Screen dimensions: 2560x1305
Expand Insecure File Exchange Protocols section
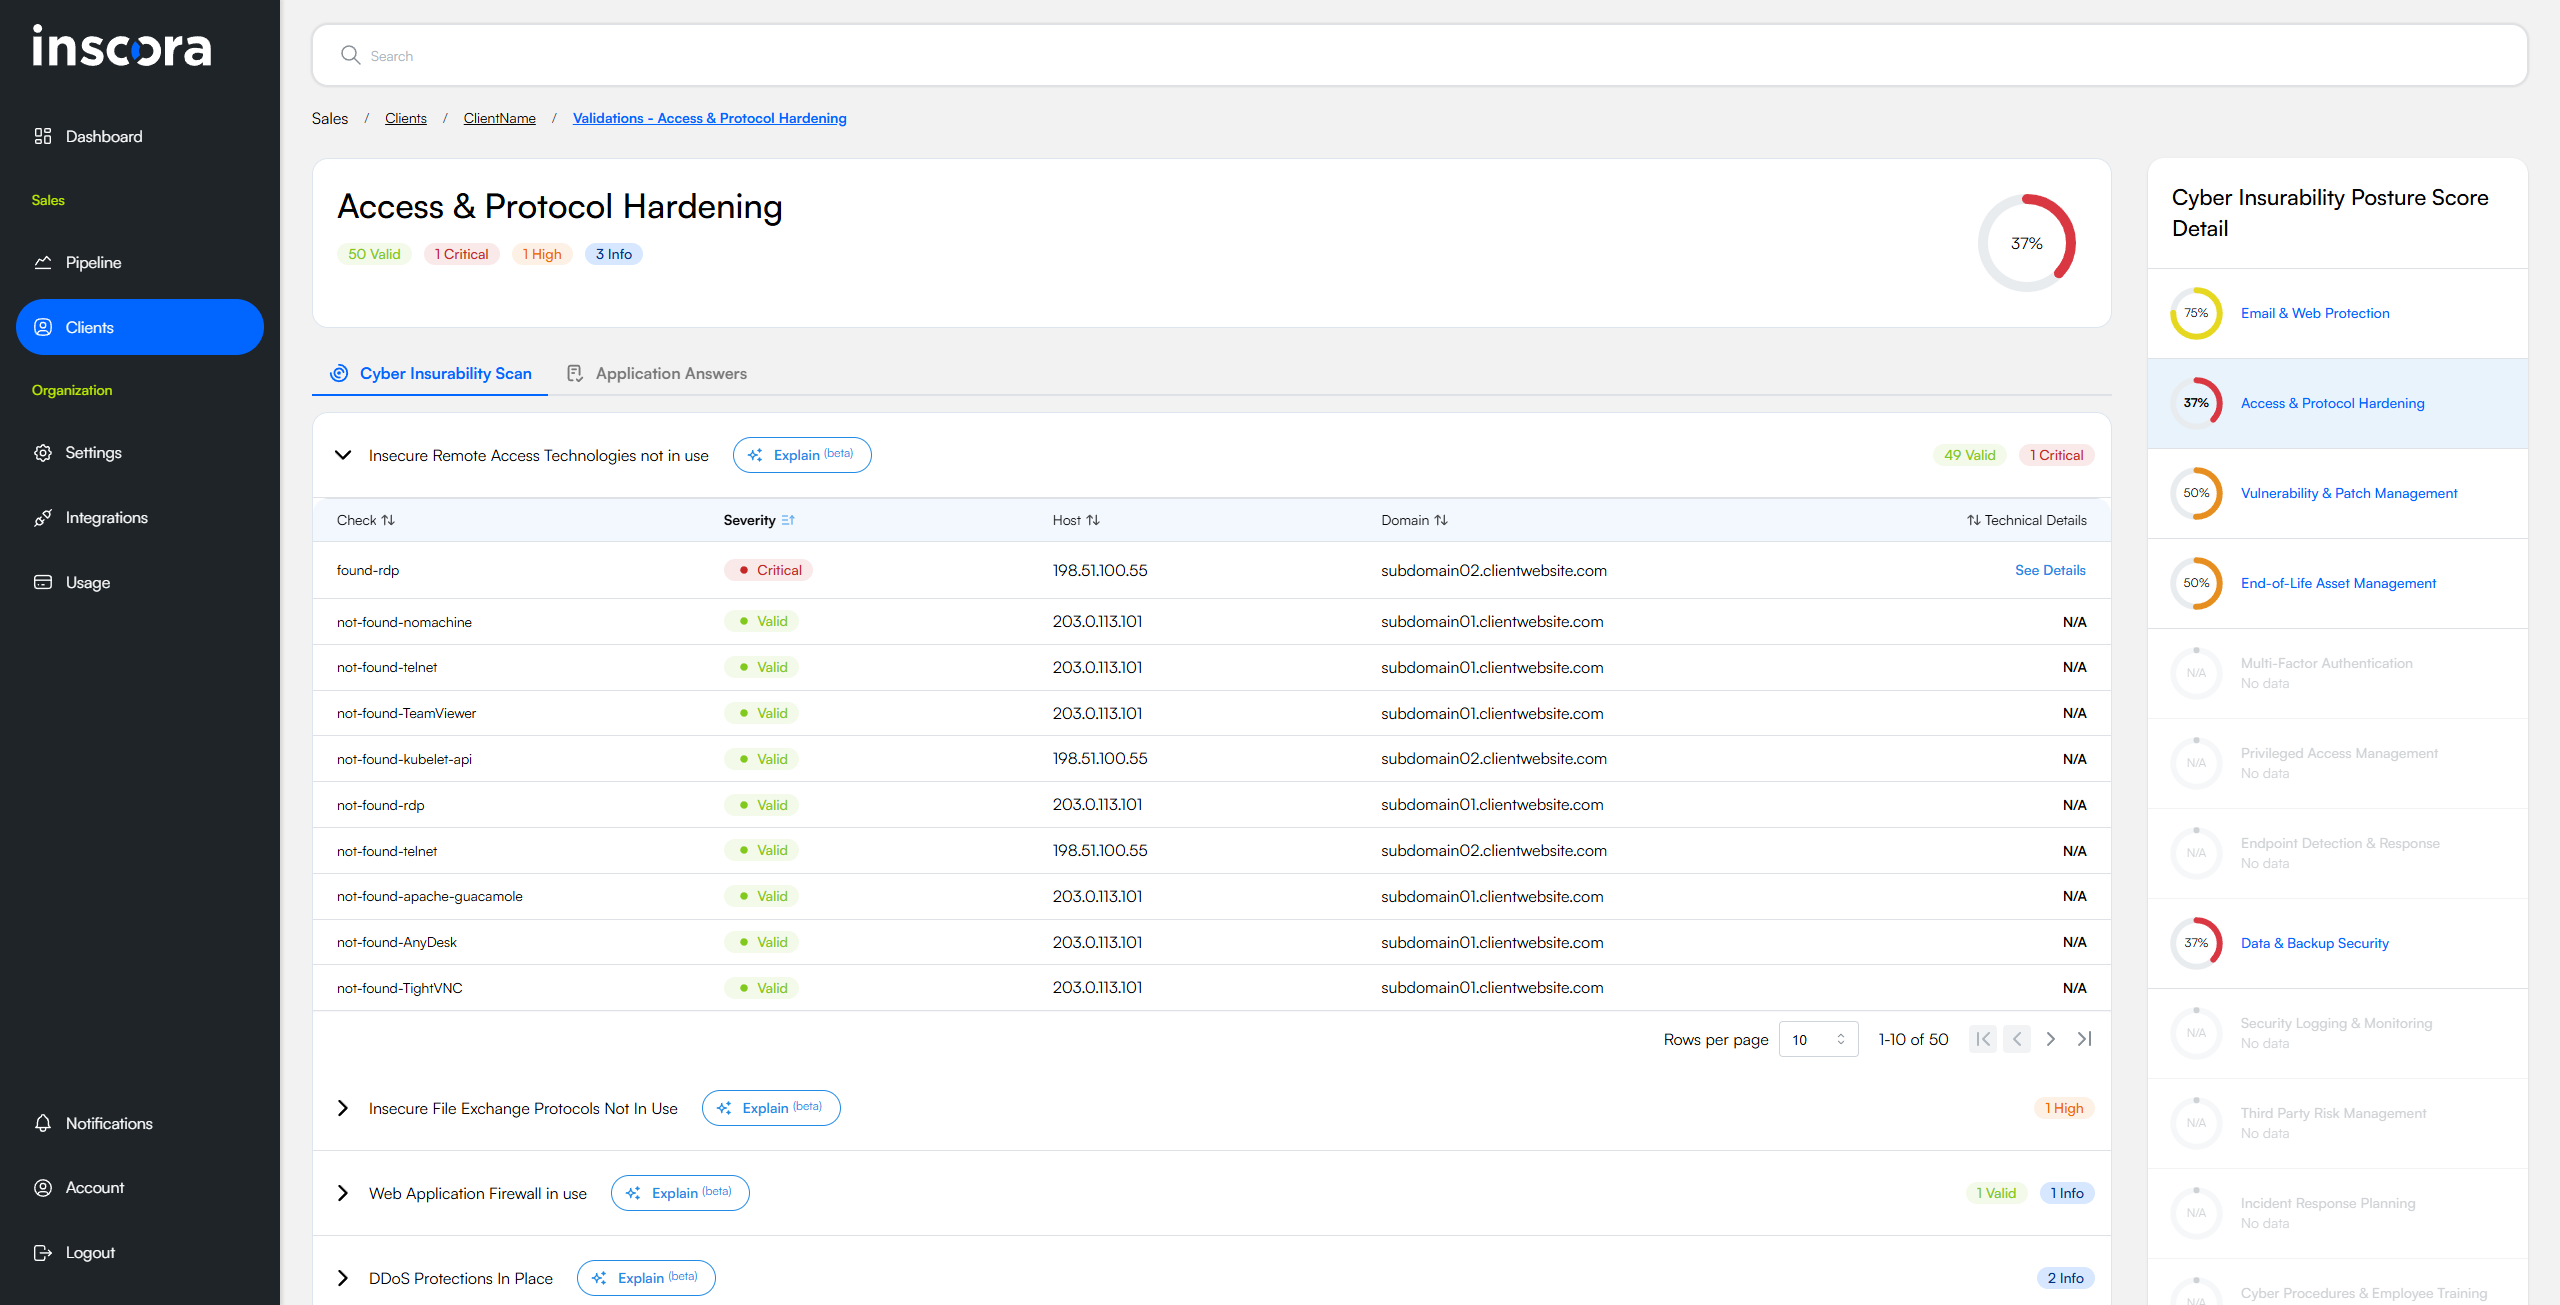pos(343,1108)
